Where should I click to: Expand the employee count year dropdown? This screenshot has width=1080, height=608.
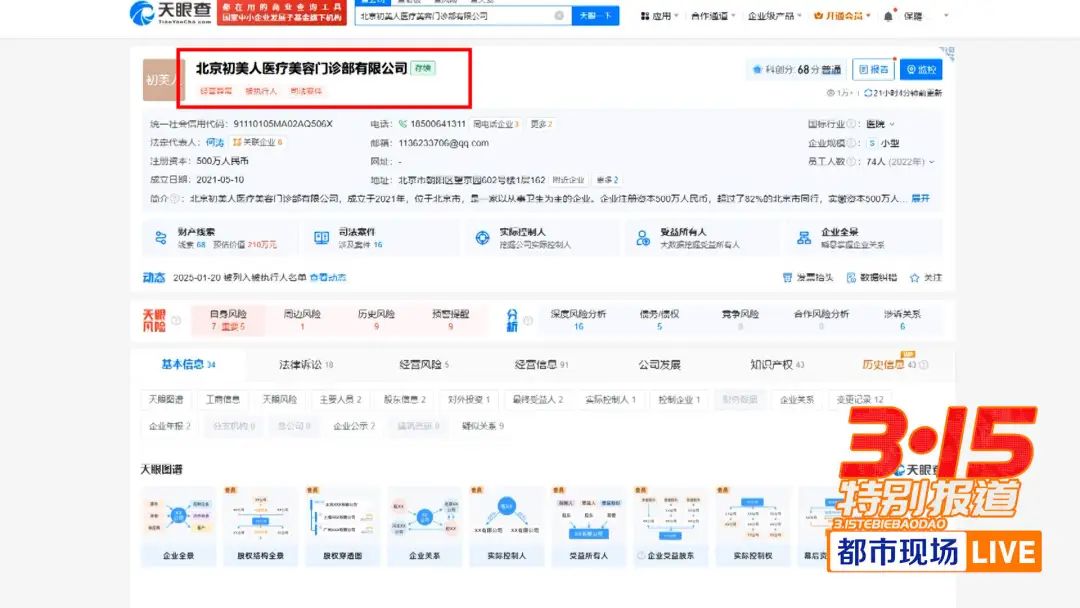(x=932, y=162)
